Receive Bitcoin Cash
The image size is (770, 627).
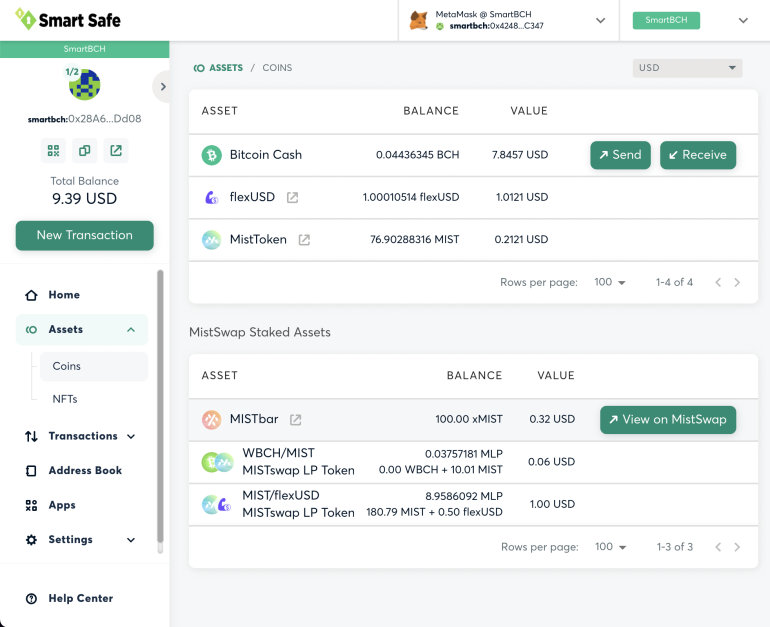pyautogui.click(x=698, y=155)
